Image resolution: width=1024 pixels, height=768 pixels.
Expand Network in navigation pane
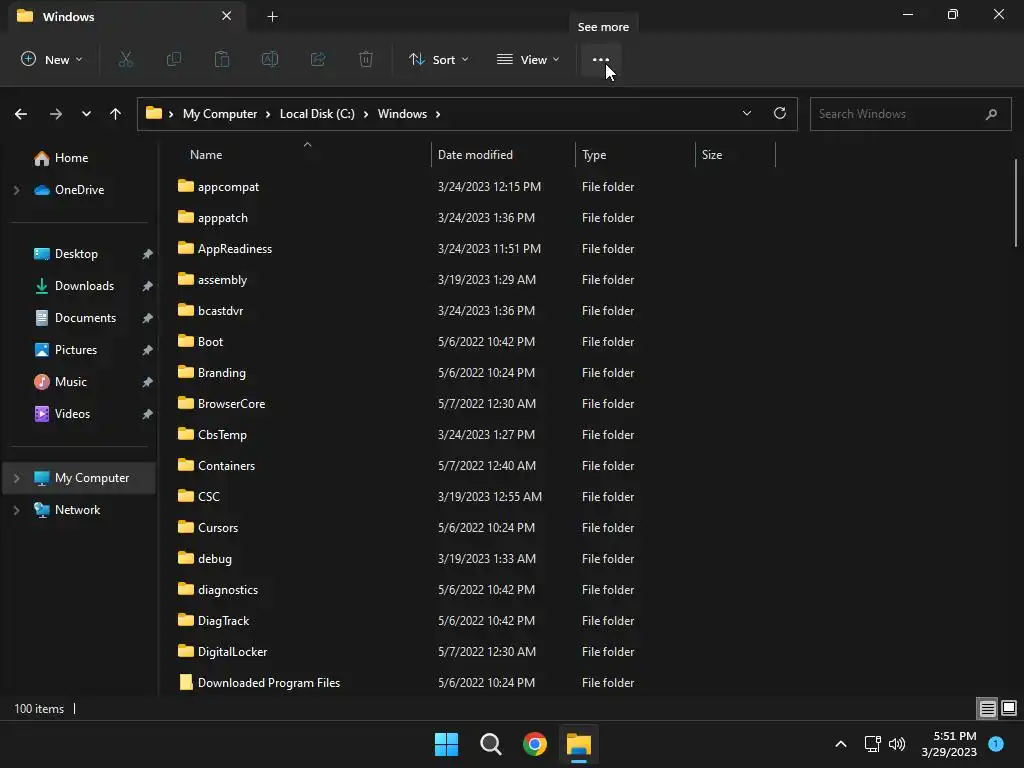pyautogui.click(x=17, y=510)
